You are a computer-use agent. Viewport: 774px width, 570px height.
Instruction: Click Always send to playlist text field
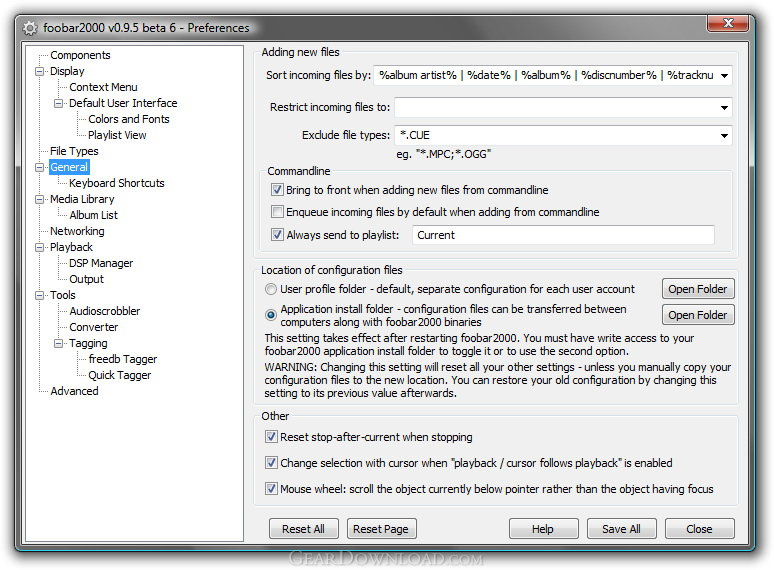click(x=563, y=235)
